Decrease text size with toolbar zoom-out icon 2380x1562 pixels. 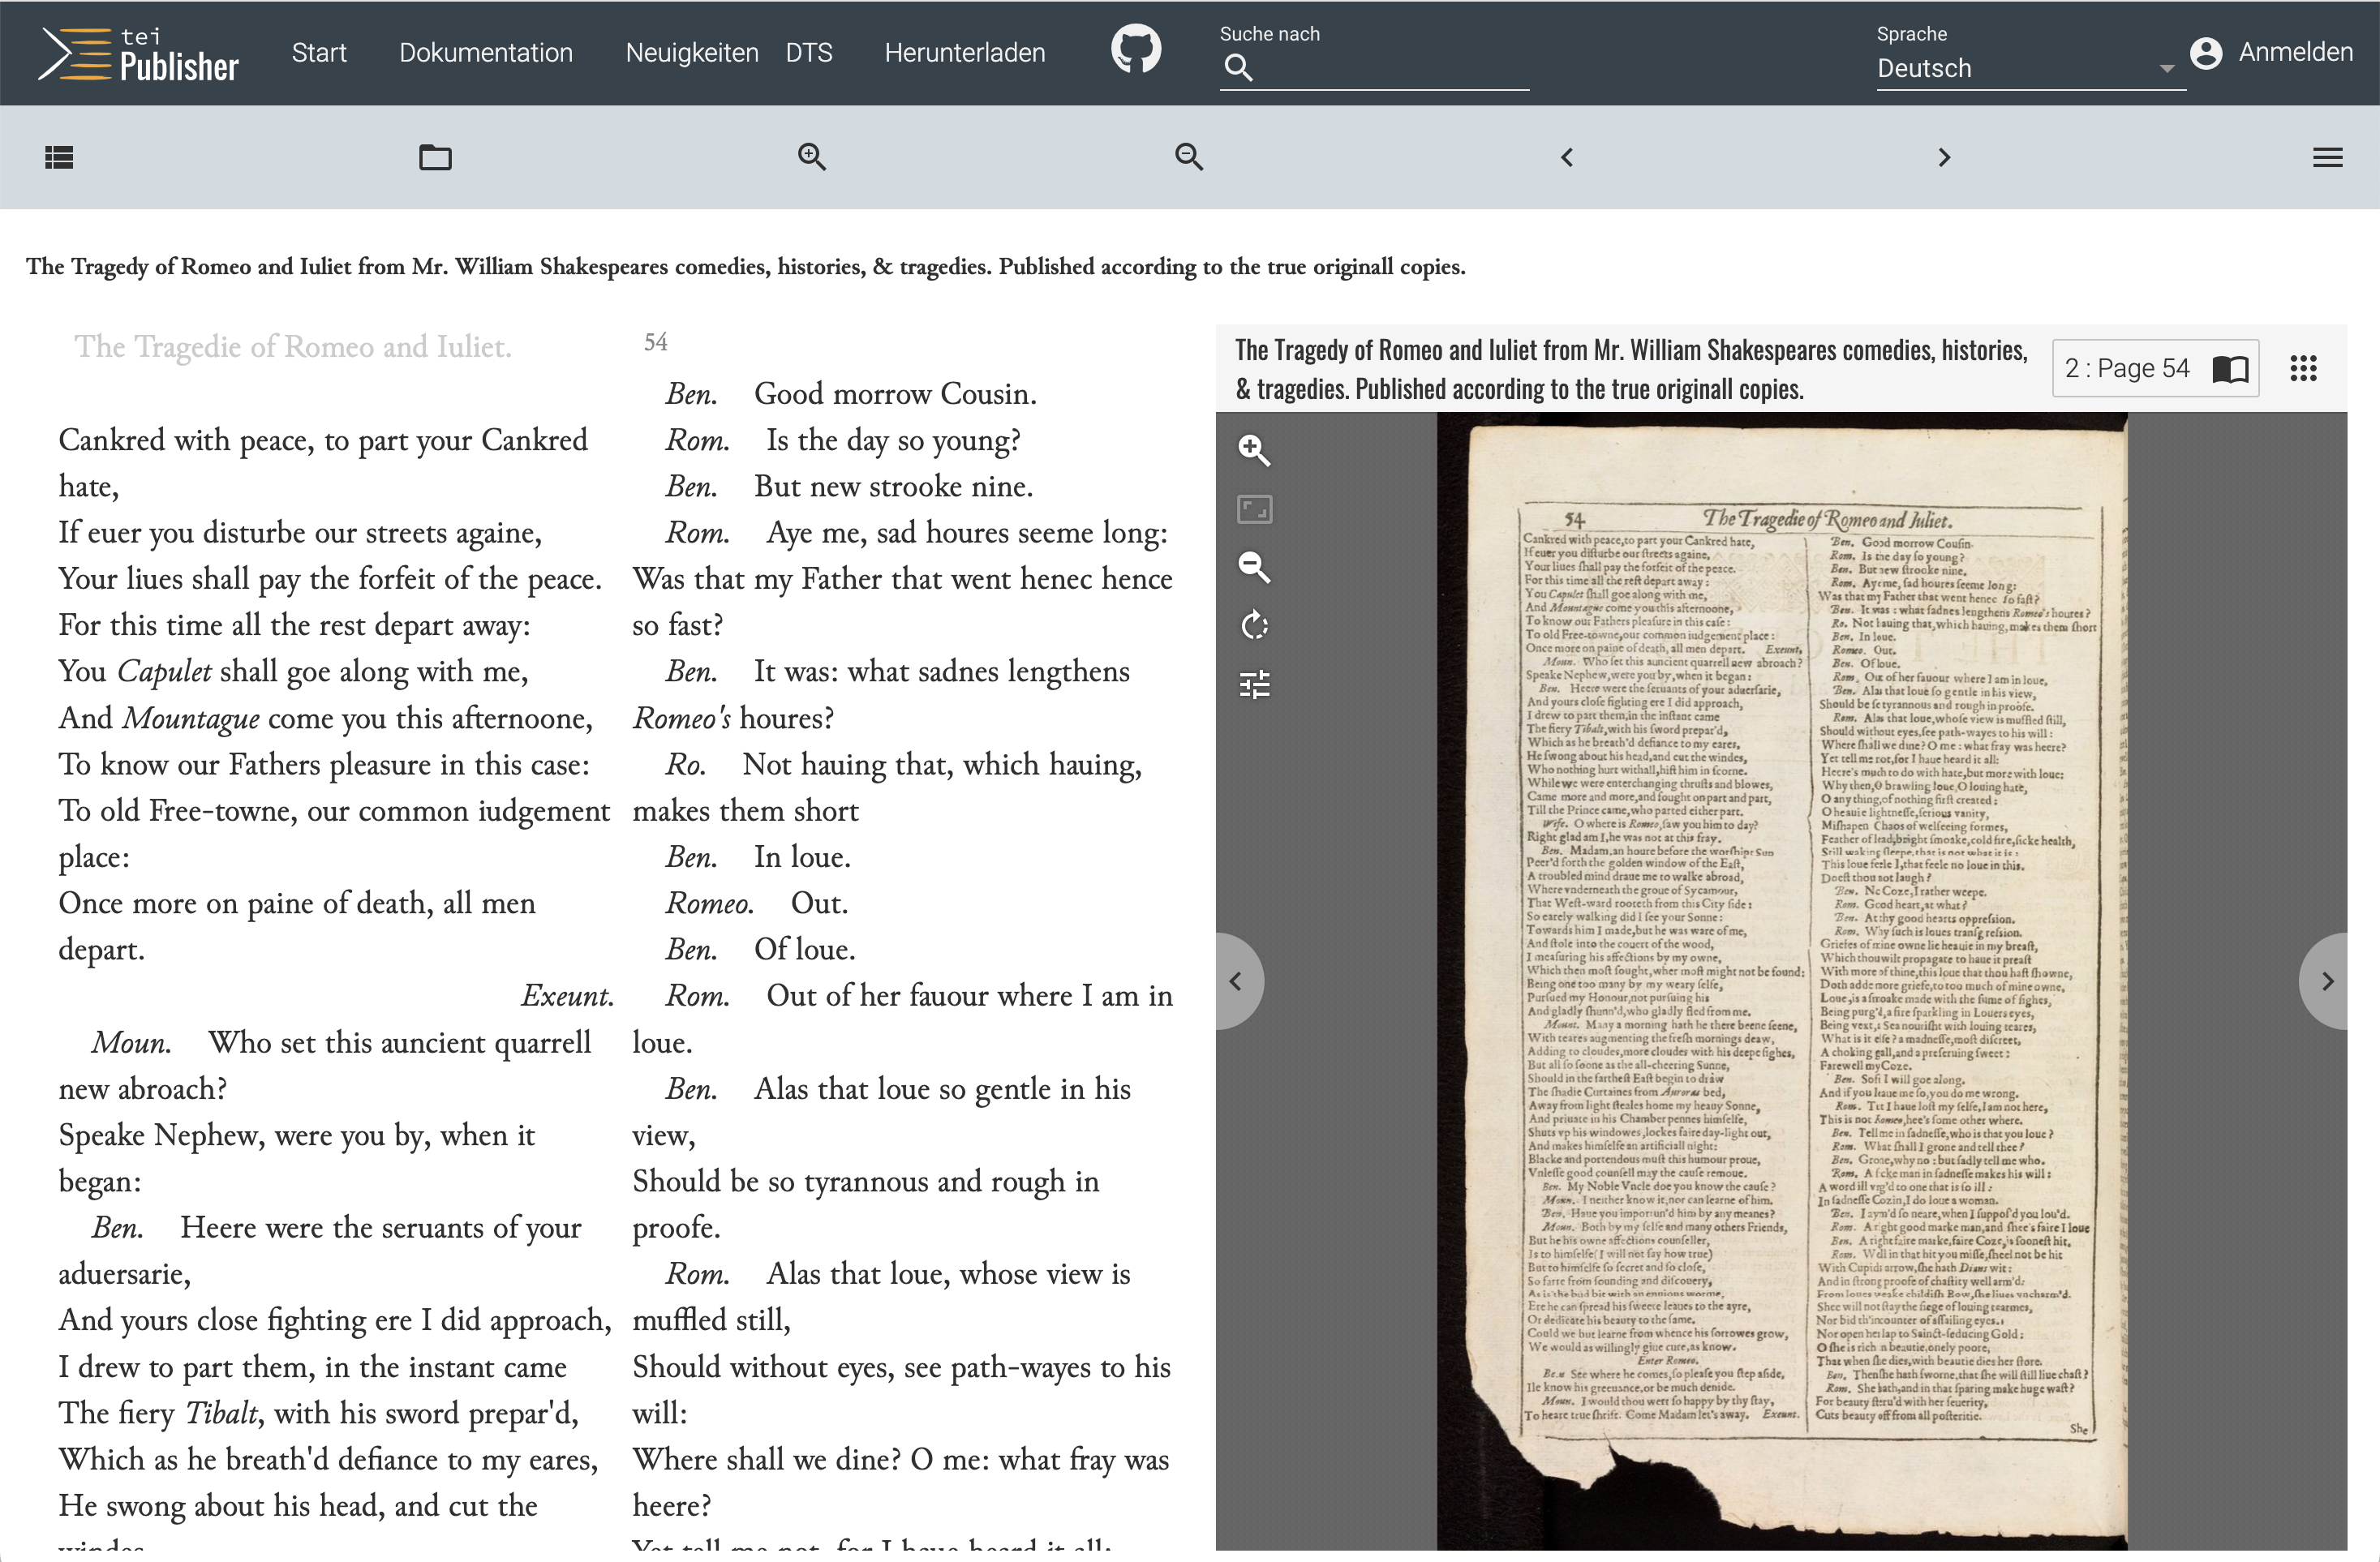1188,157
